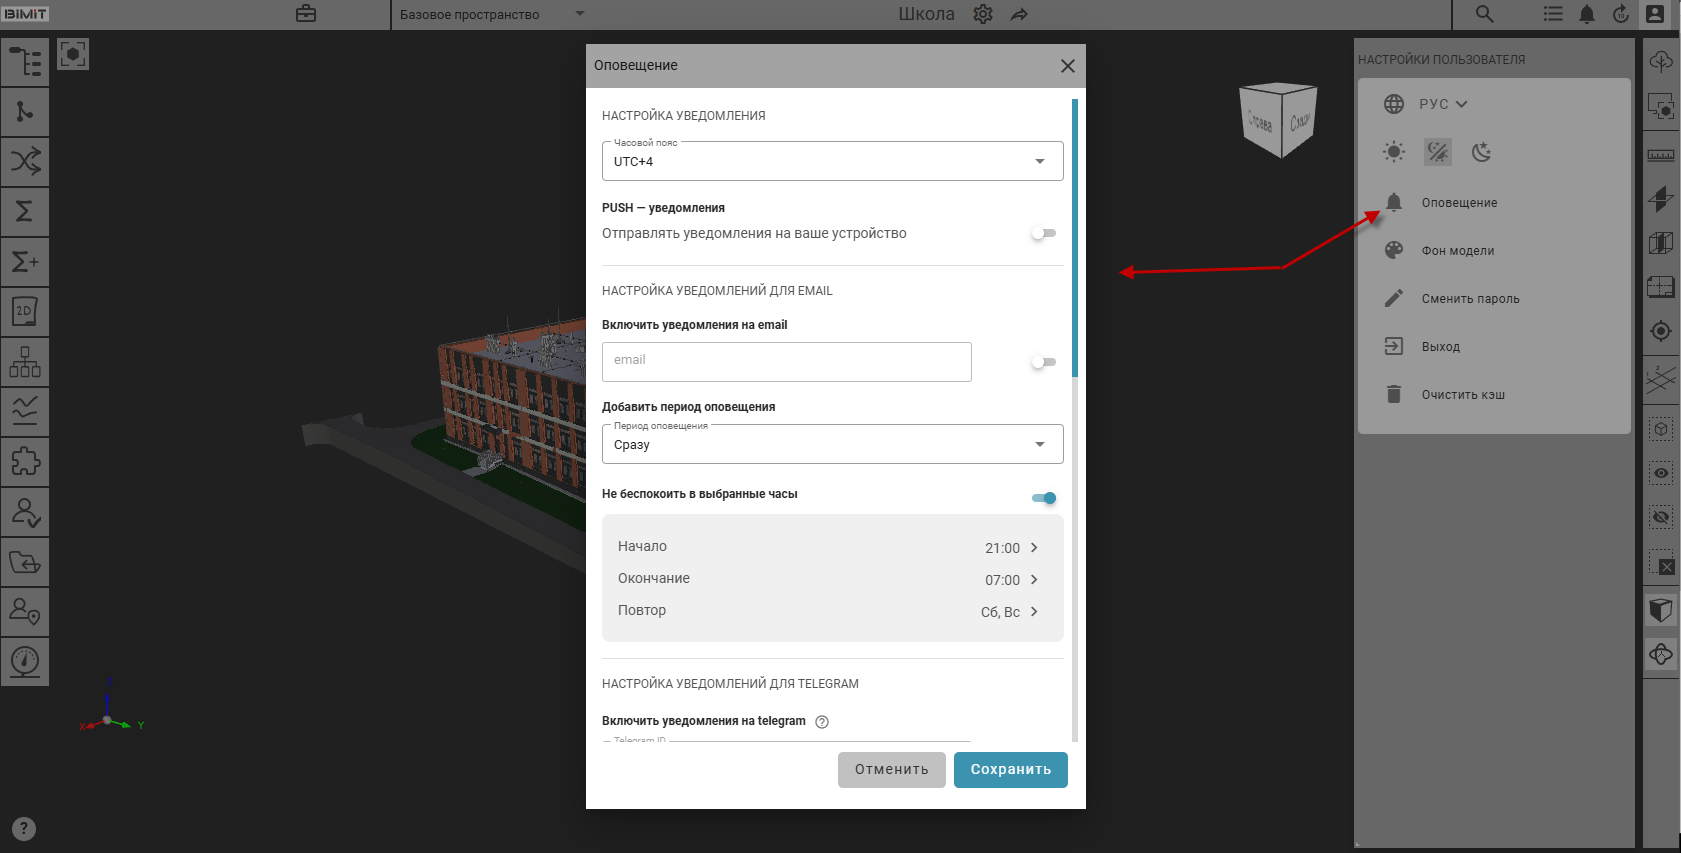The image size is (1681, 853).
Task: Select the dark theme moon icon
Action: (x=1481, y=152)
